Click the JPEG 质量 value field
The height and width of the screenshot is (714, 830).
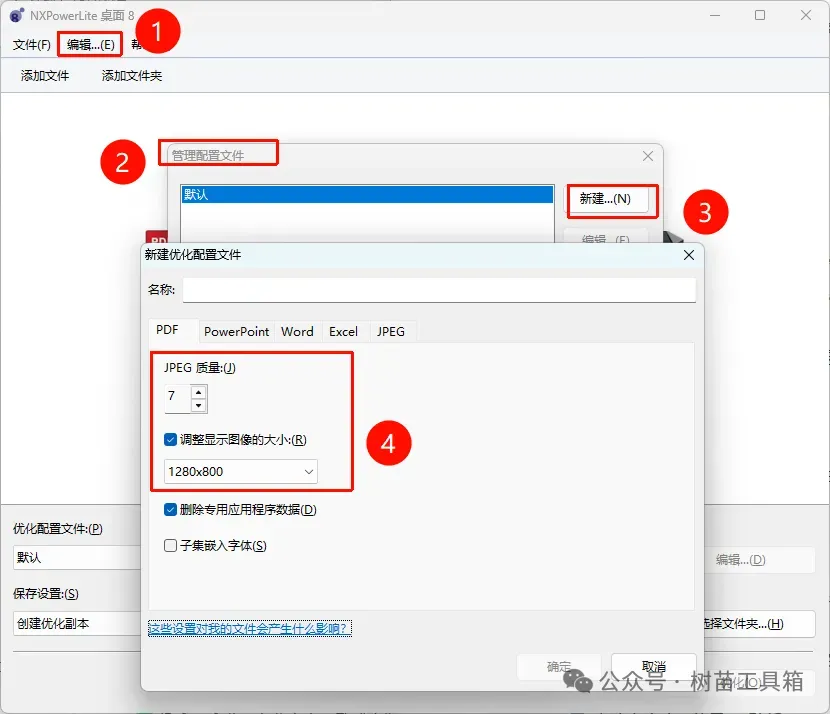(x=178, y=399)
